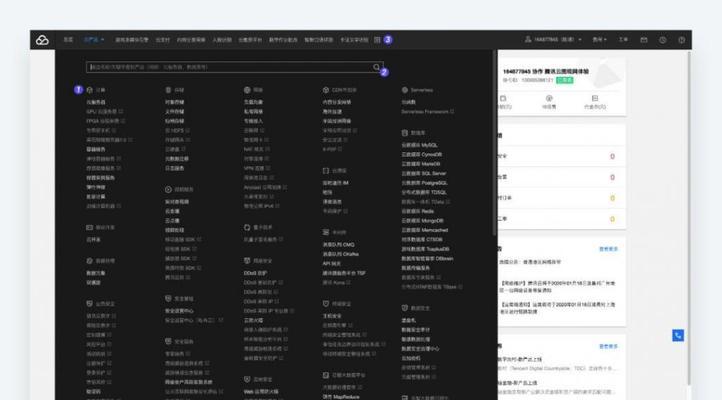The height and width of the screenshot is (400, 722).
Task: Open the cloud database MongoDB entry
Action: (x=422, y=221)
